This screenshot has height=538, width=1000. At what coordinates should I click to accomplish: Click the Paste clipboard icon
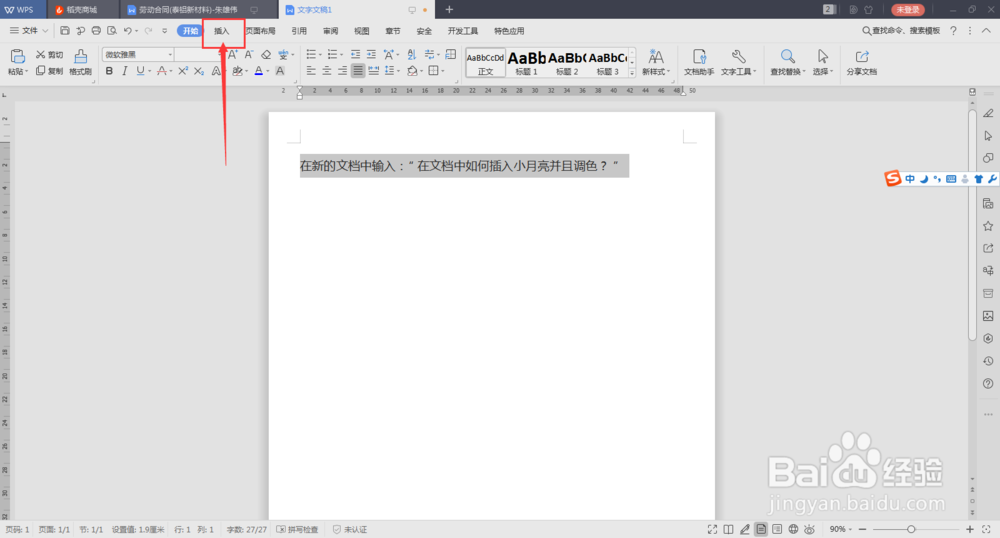tap(18, 56)
